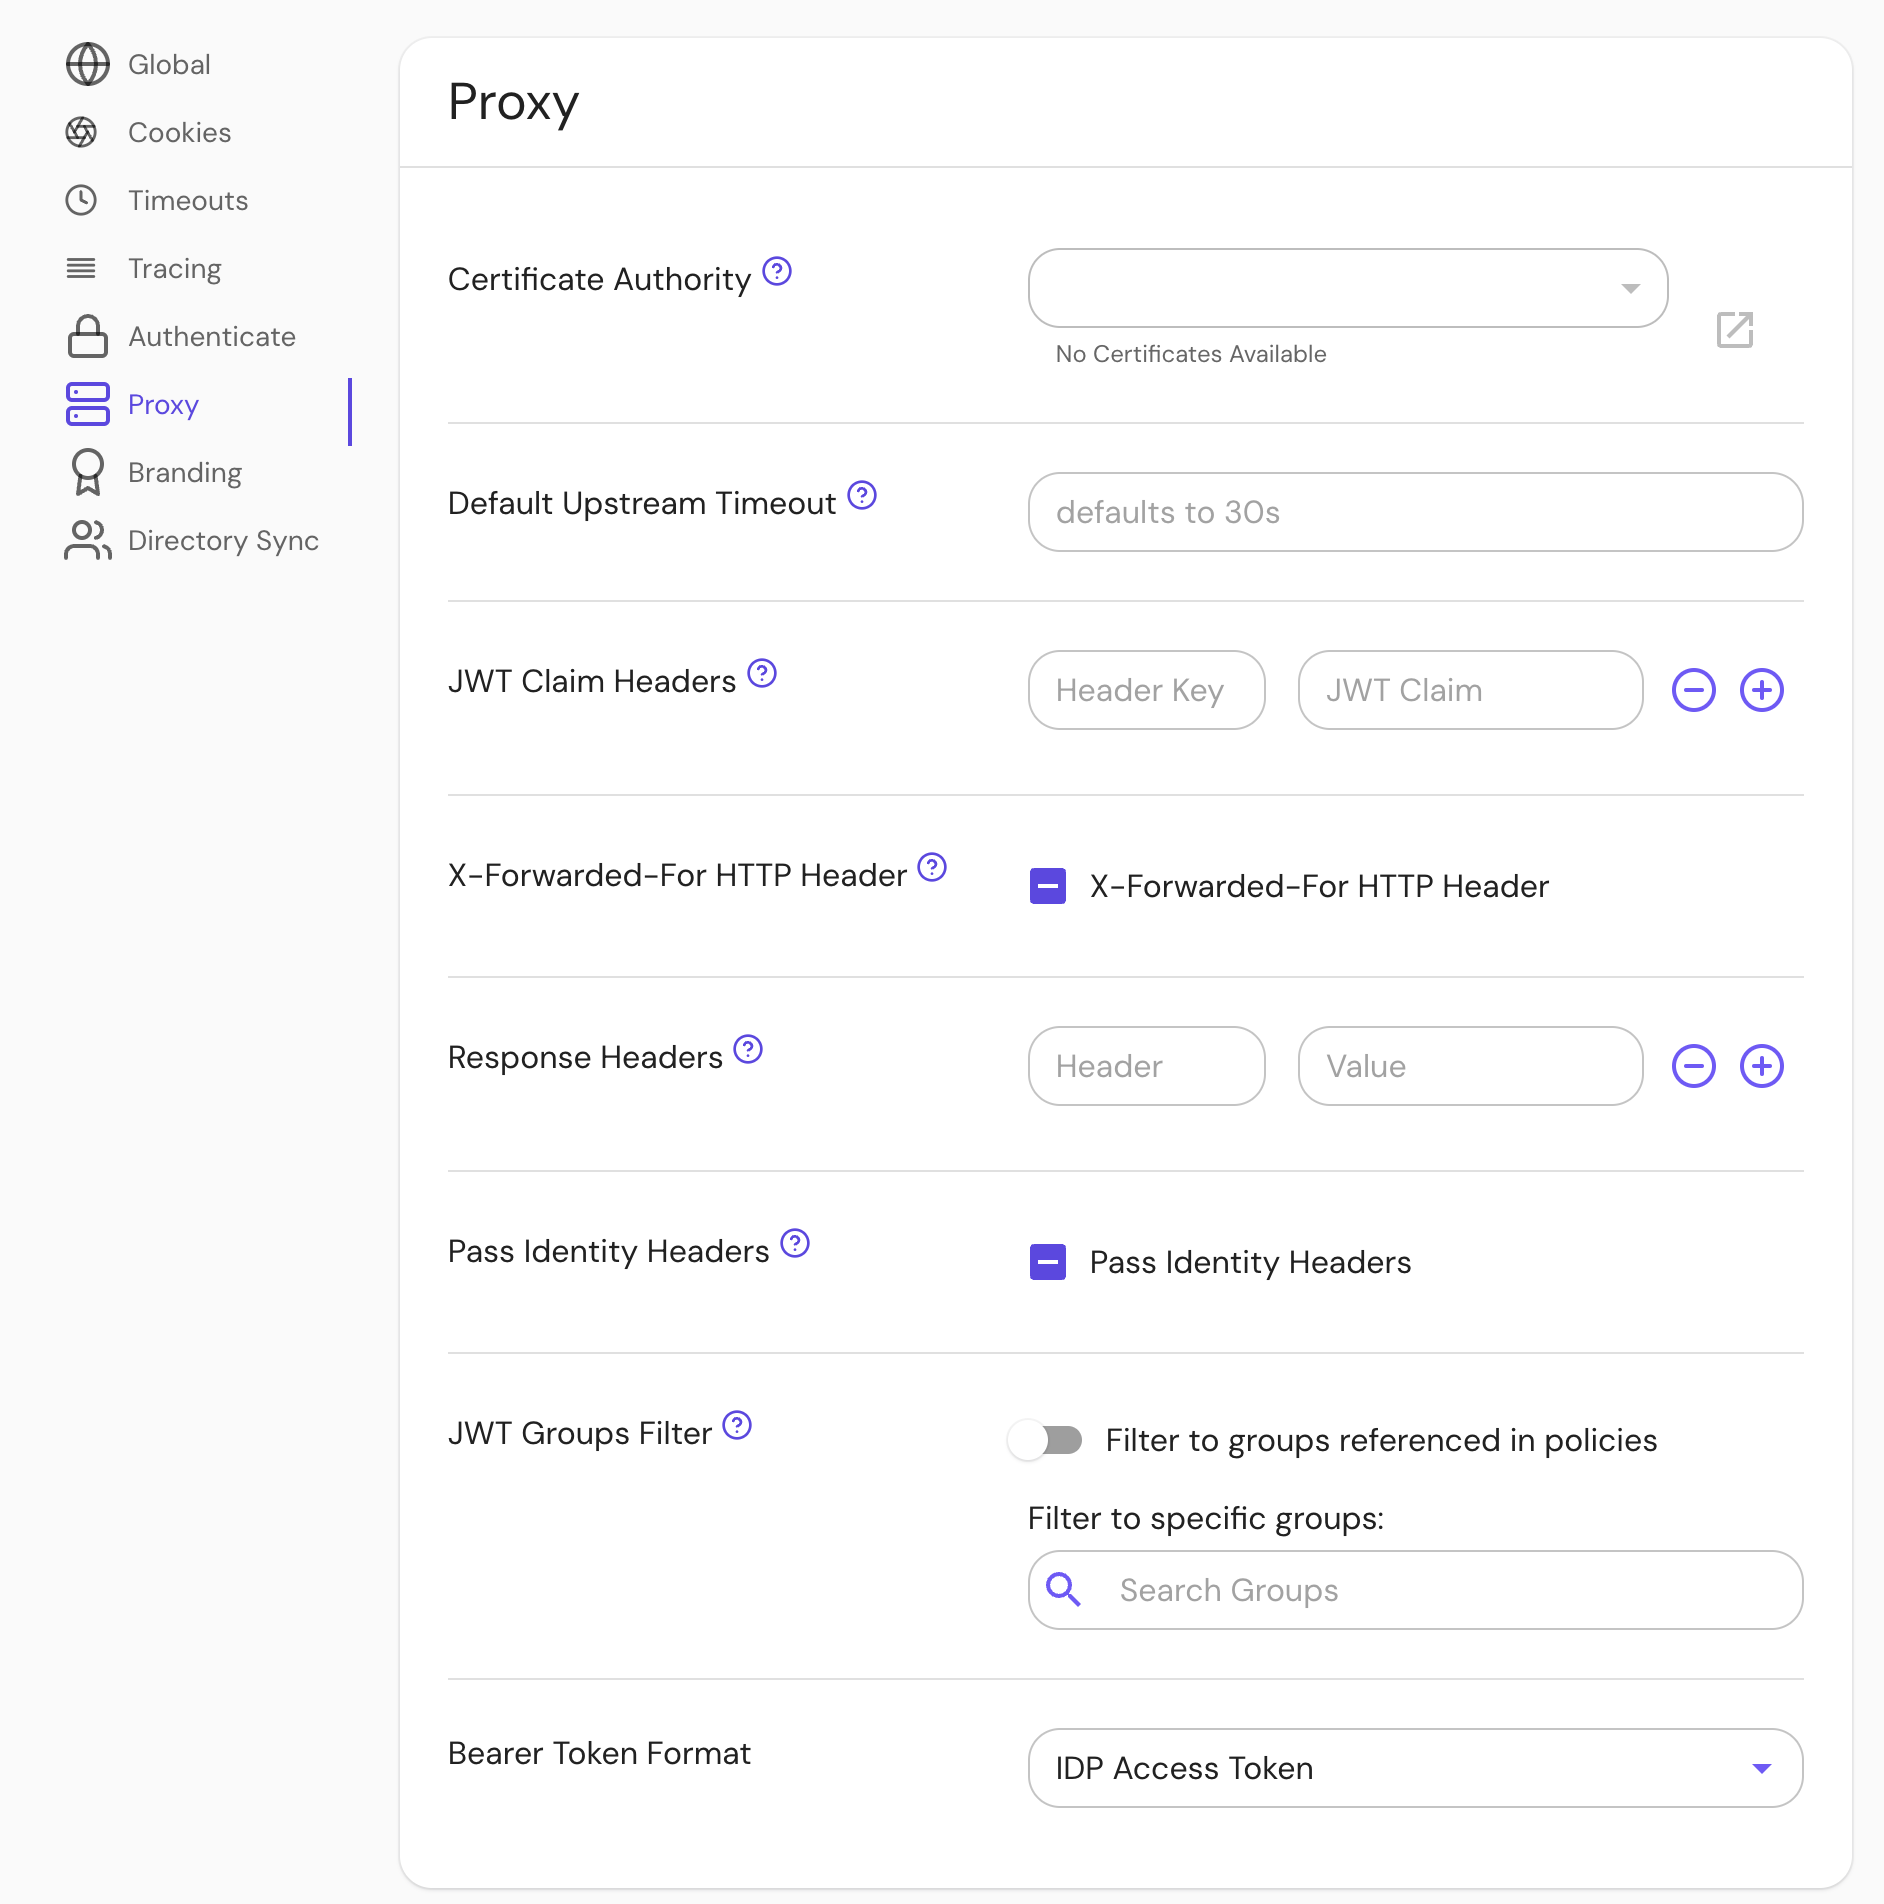Remove the JWT Claim Headers row with minus icon
Viewport: 1884px width, 1904px height.
tap(1693, 690)
